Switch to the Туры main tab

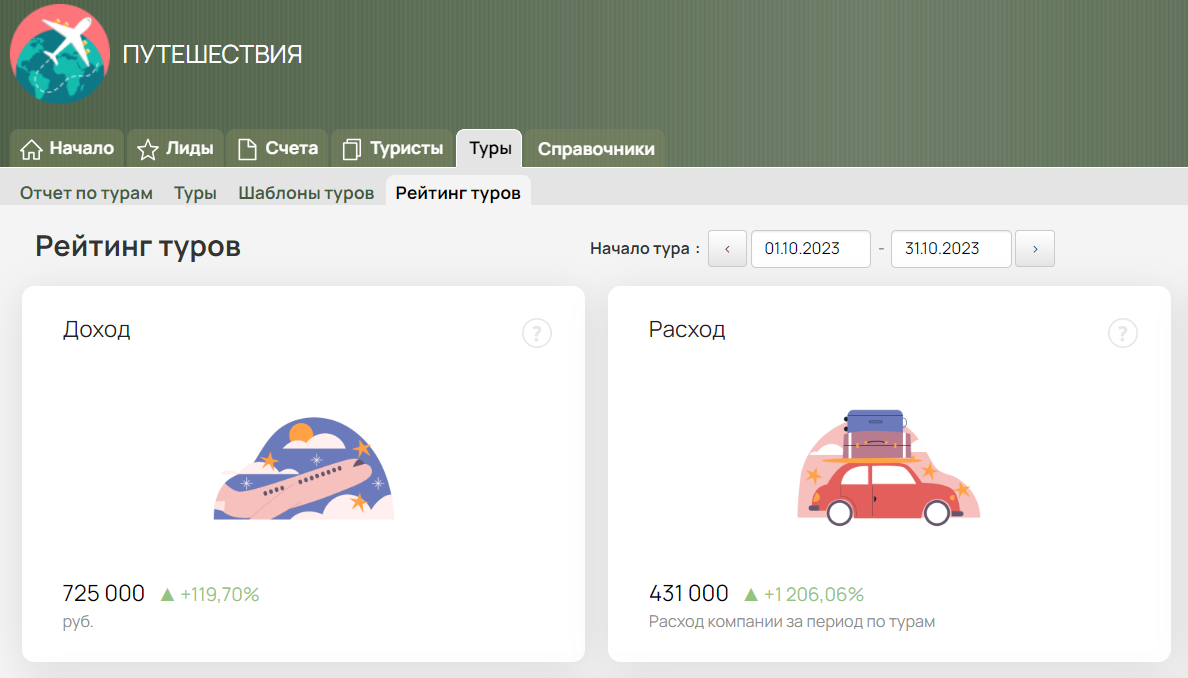point(490,149)
